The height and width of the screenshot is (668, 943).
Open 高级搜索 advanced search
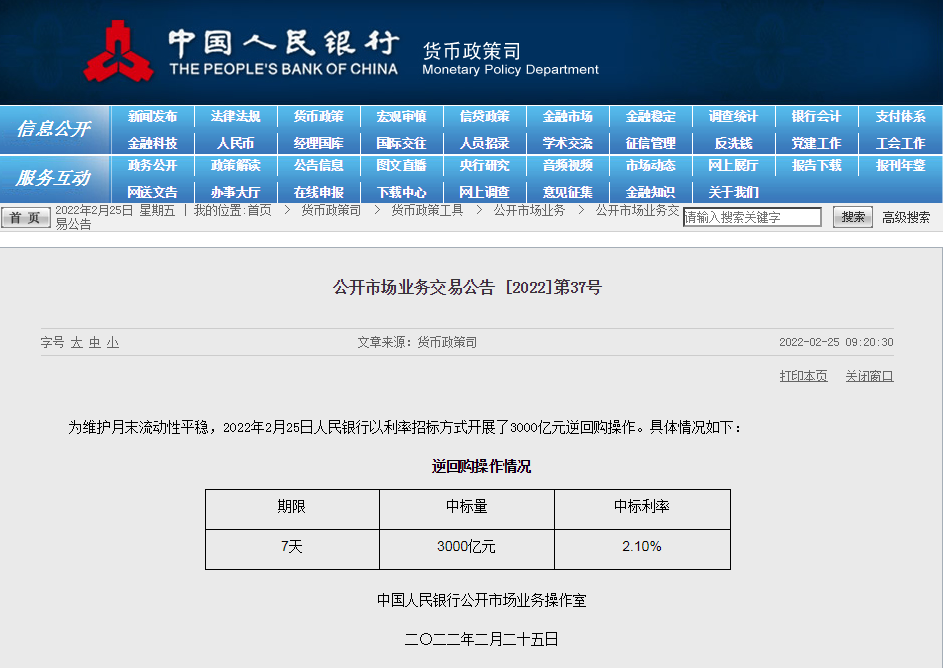click(x=906, y=217)
